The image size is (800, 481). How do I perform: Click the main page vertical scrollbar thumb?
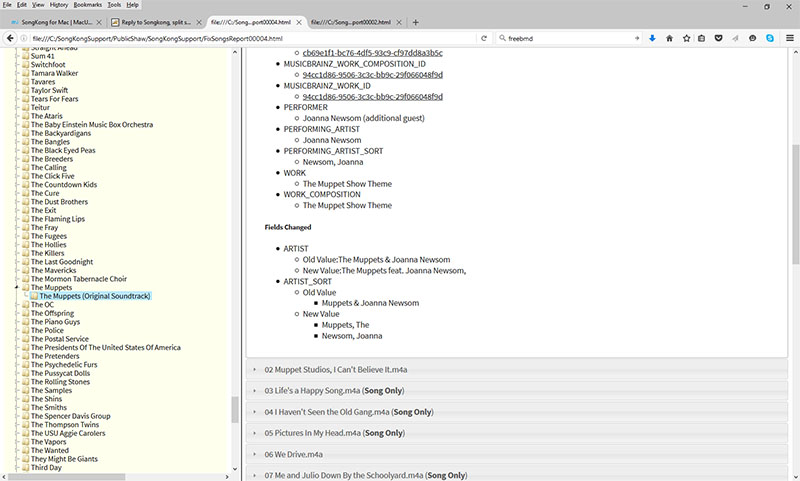click(x=795, y=204)
